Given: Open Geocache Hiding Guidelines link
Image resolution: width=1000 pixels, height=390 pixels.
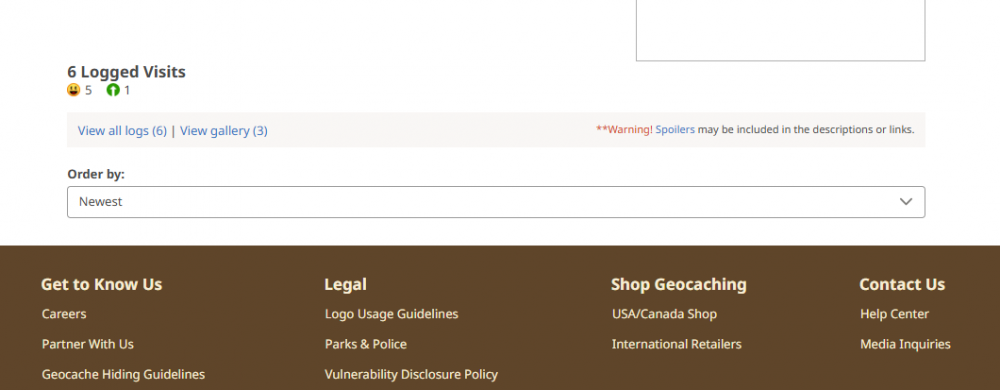Looking at the screenshot, I should click(123, 374).
